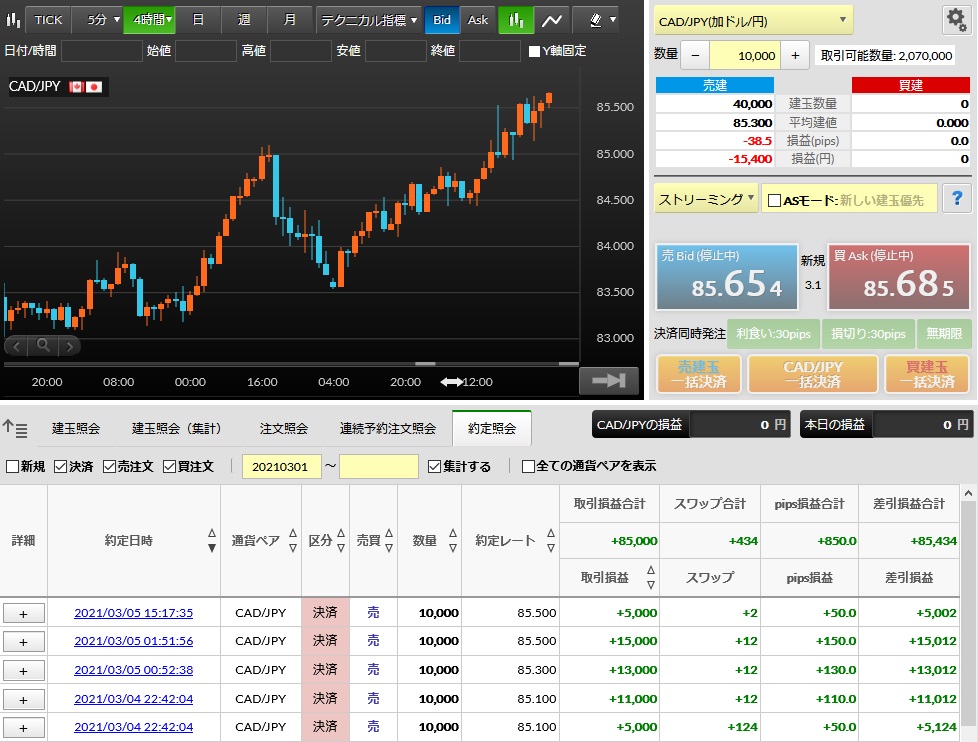Click the empty end date field
Screen dimensions: 978x742
[379, 466]
